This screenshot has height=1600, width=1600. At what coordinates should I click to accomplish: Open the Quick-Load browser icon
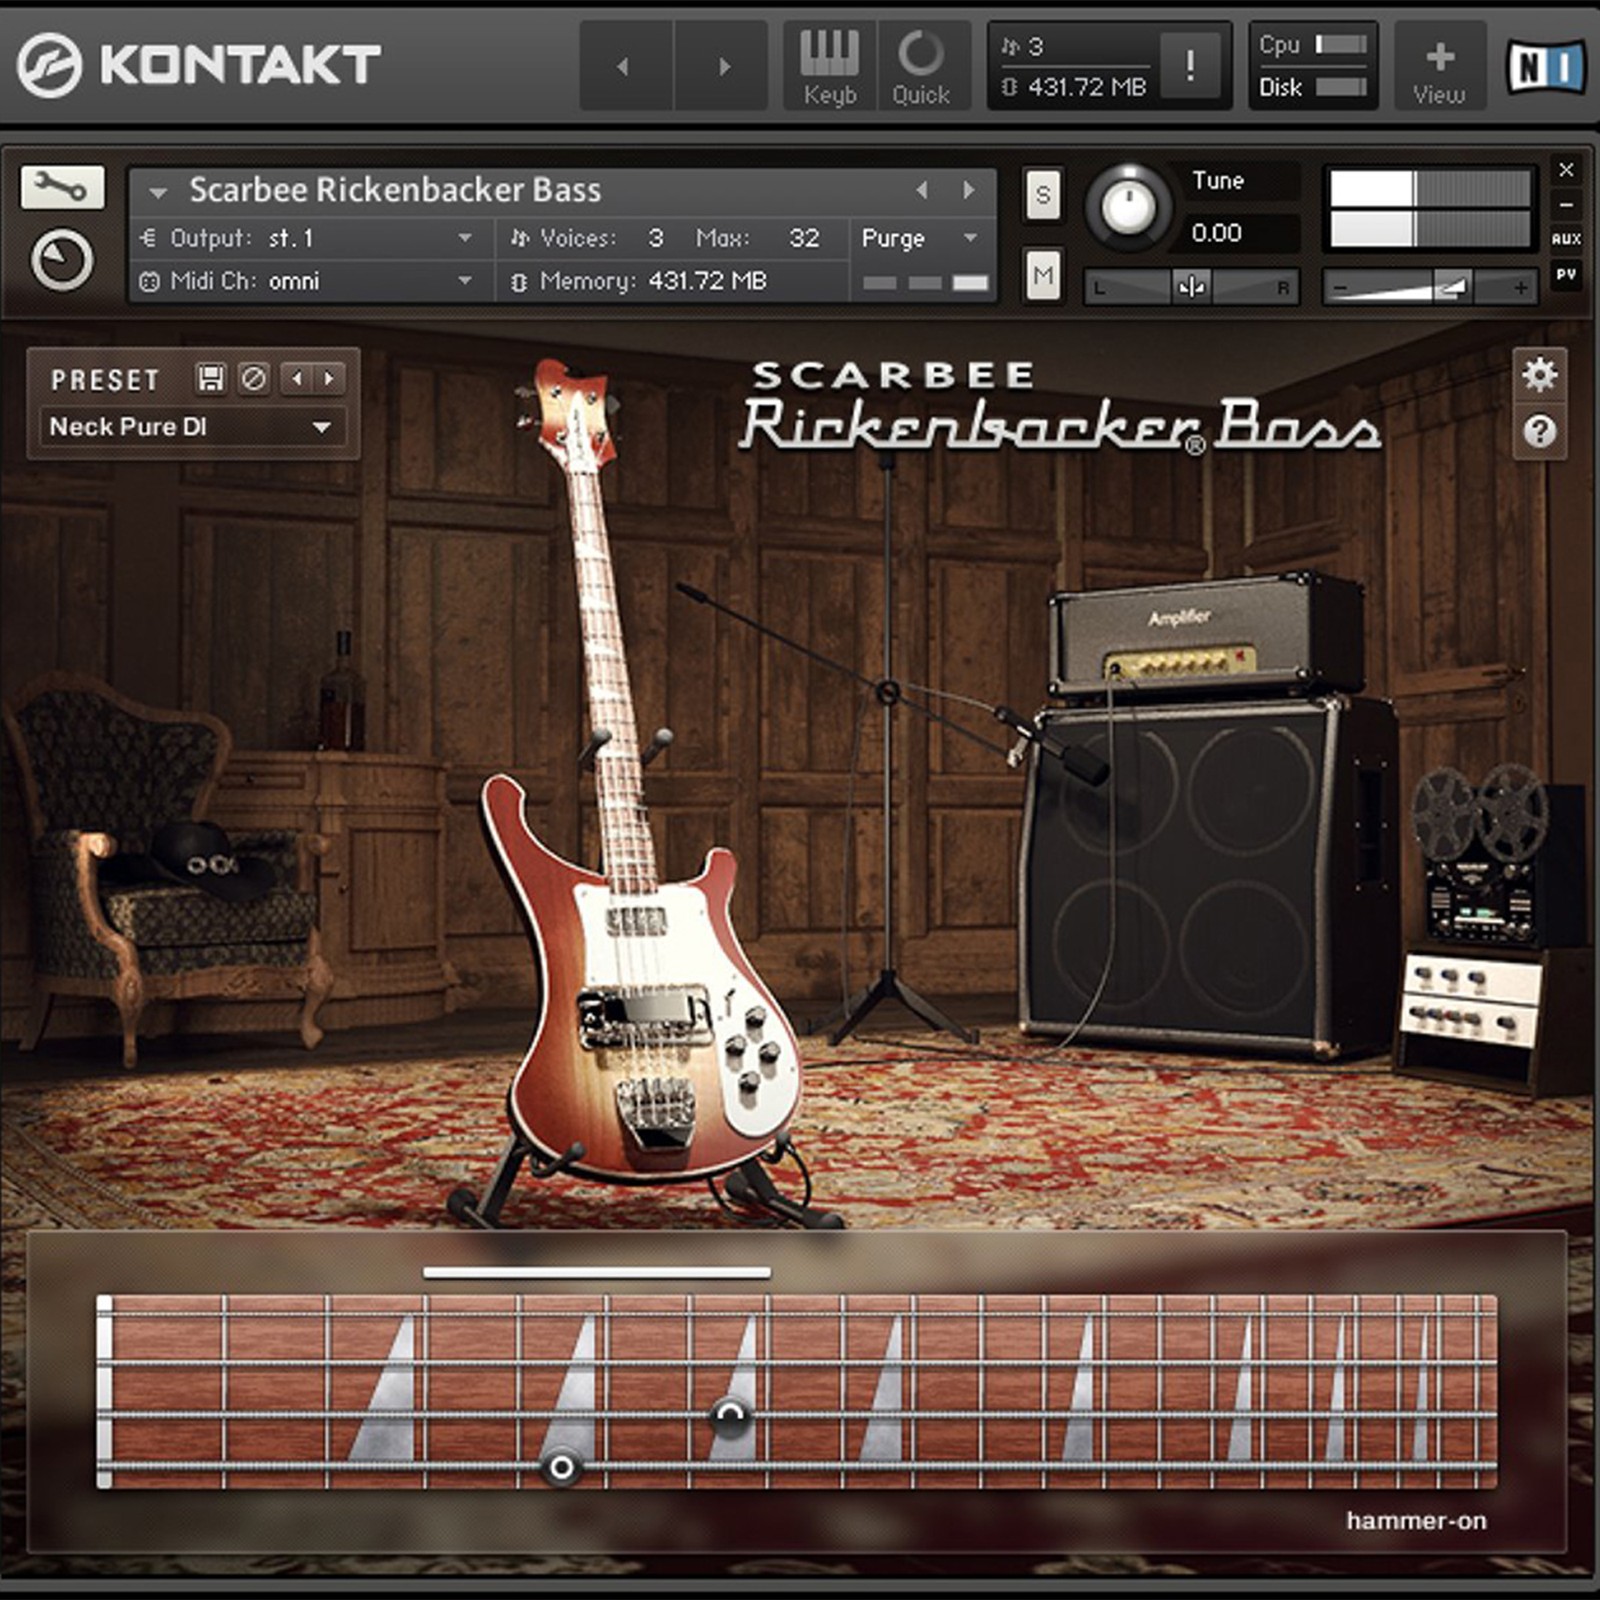point(922,55)
